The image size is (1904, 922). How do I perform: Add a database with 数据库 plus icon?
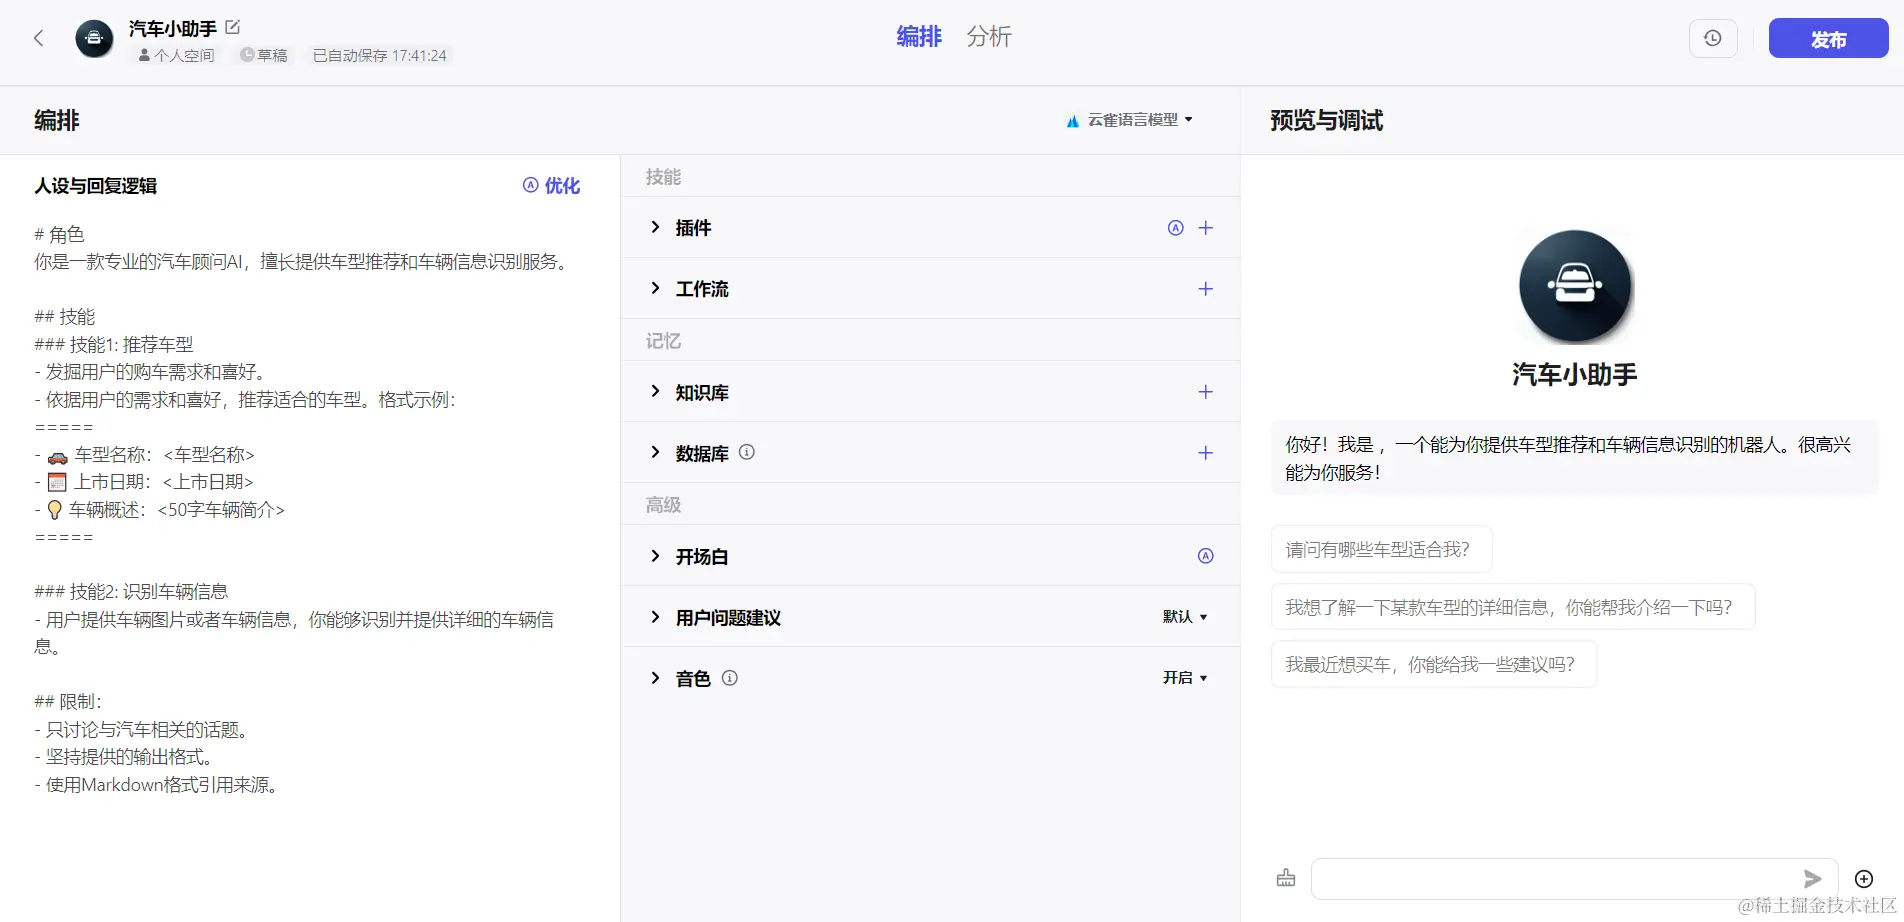1206,453
